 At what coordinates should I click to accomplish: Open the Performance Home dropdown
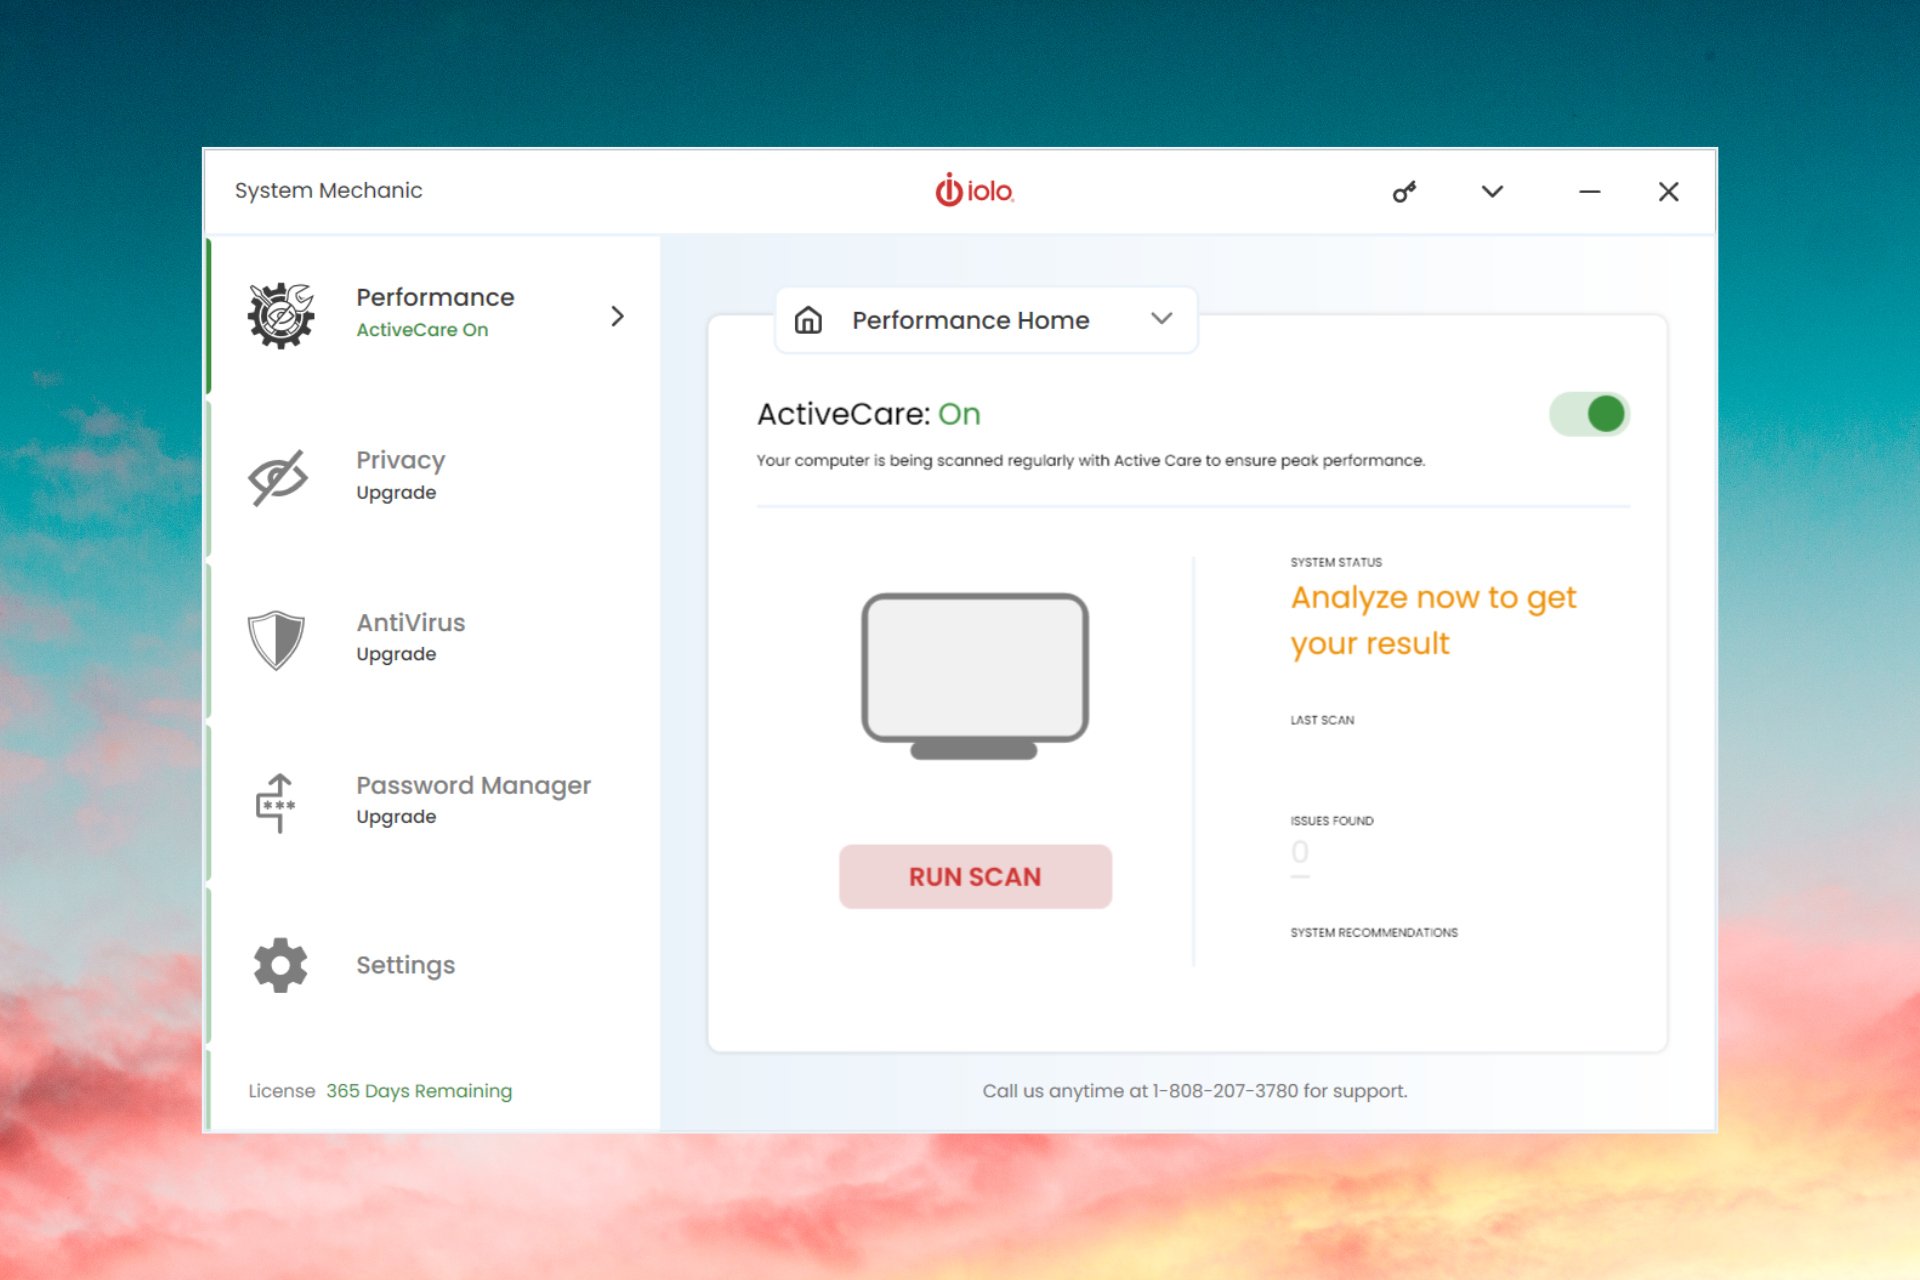coord(986,320)
